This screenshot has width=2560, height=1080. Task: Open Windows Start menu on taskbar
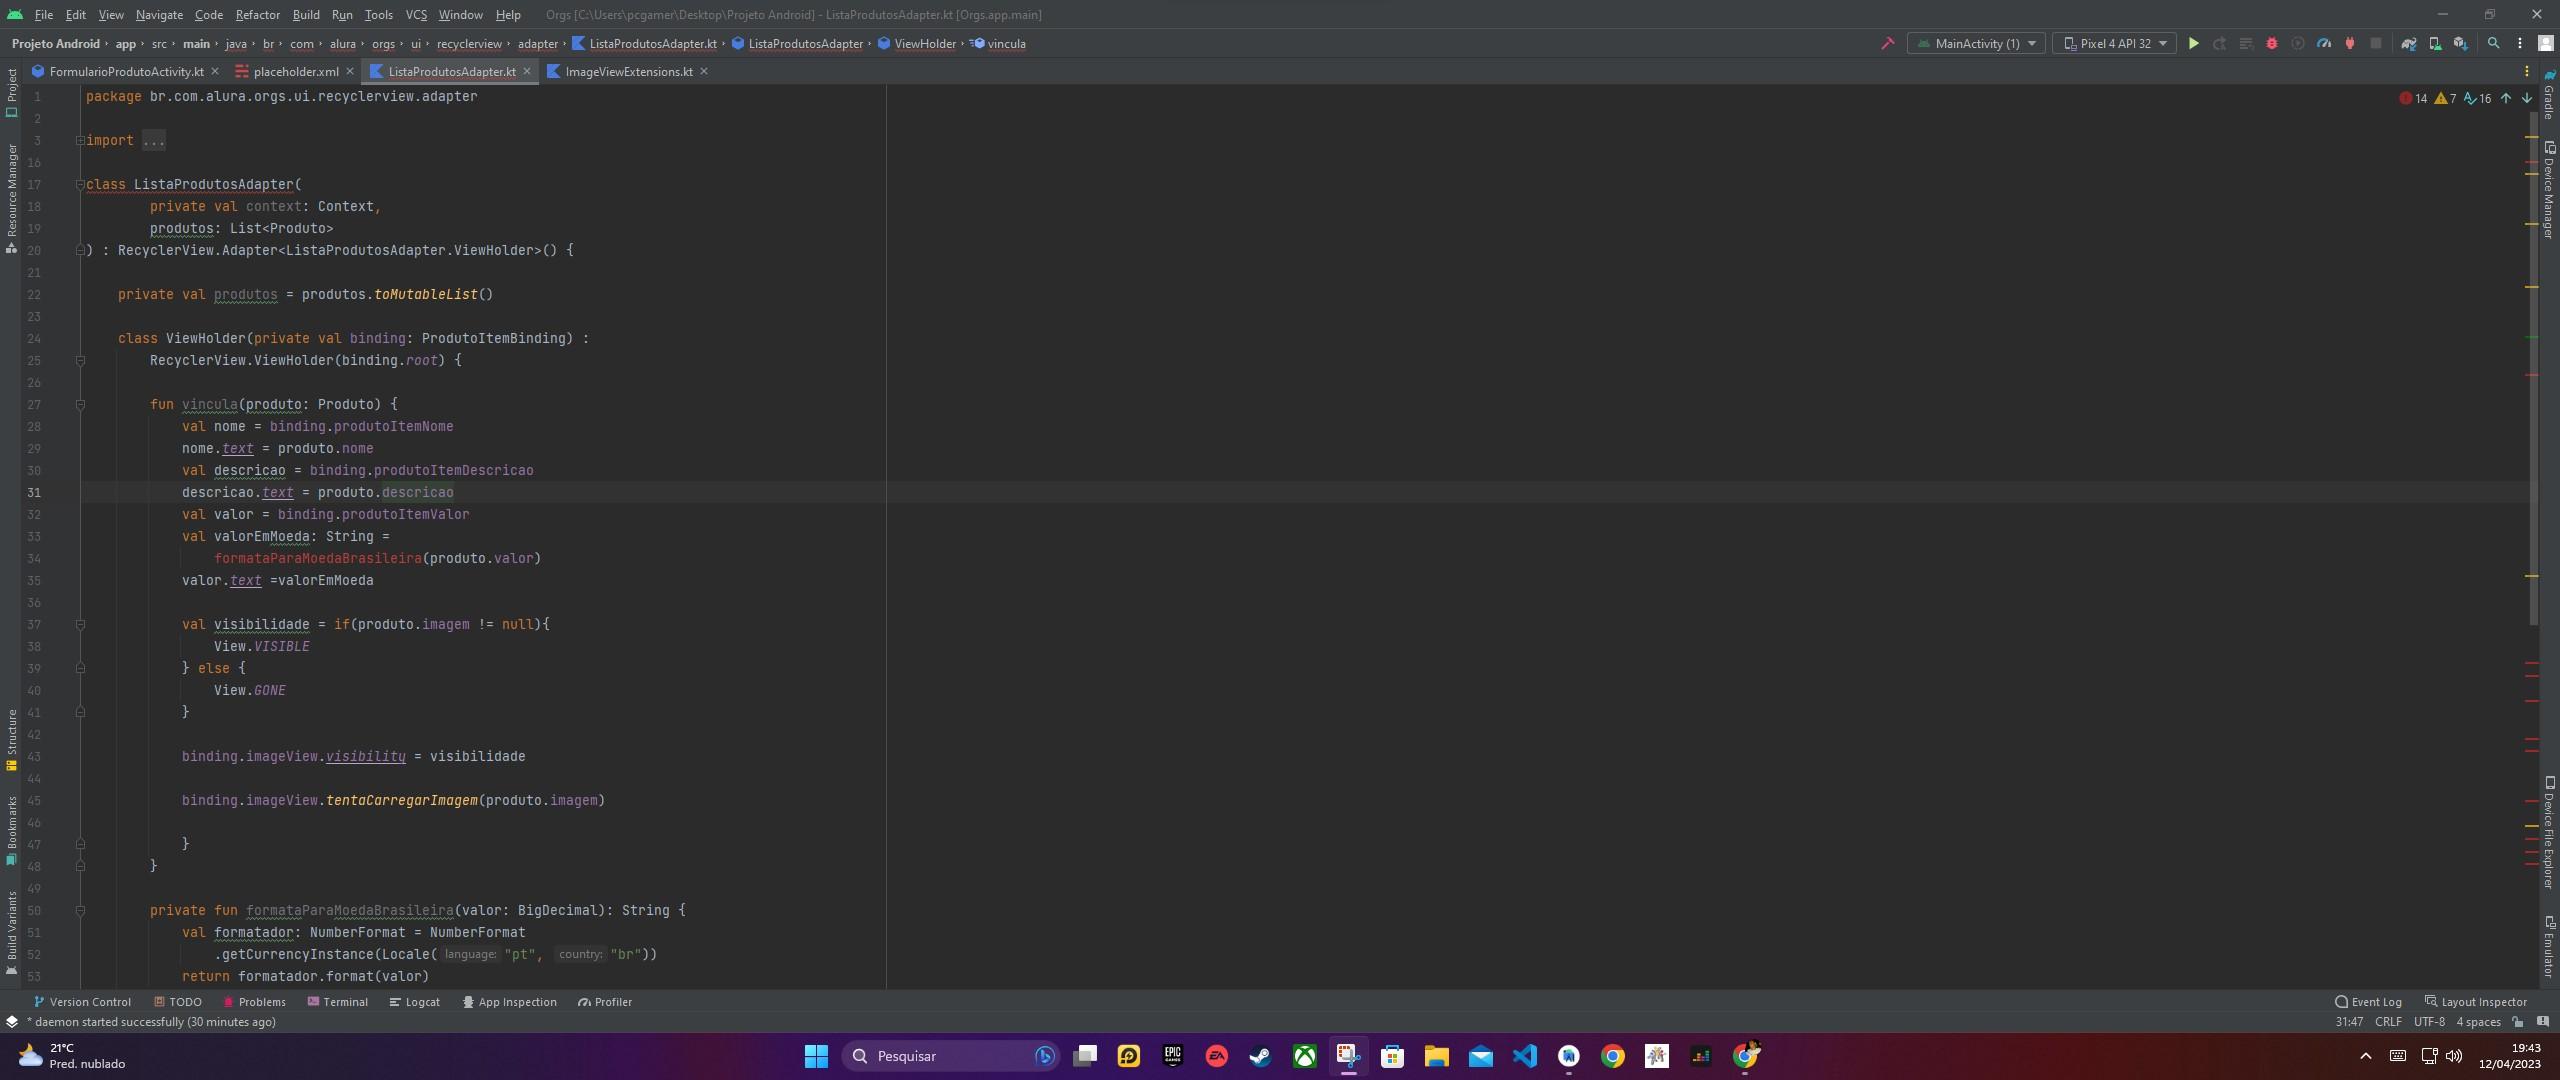pos(816,1056)
